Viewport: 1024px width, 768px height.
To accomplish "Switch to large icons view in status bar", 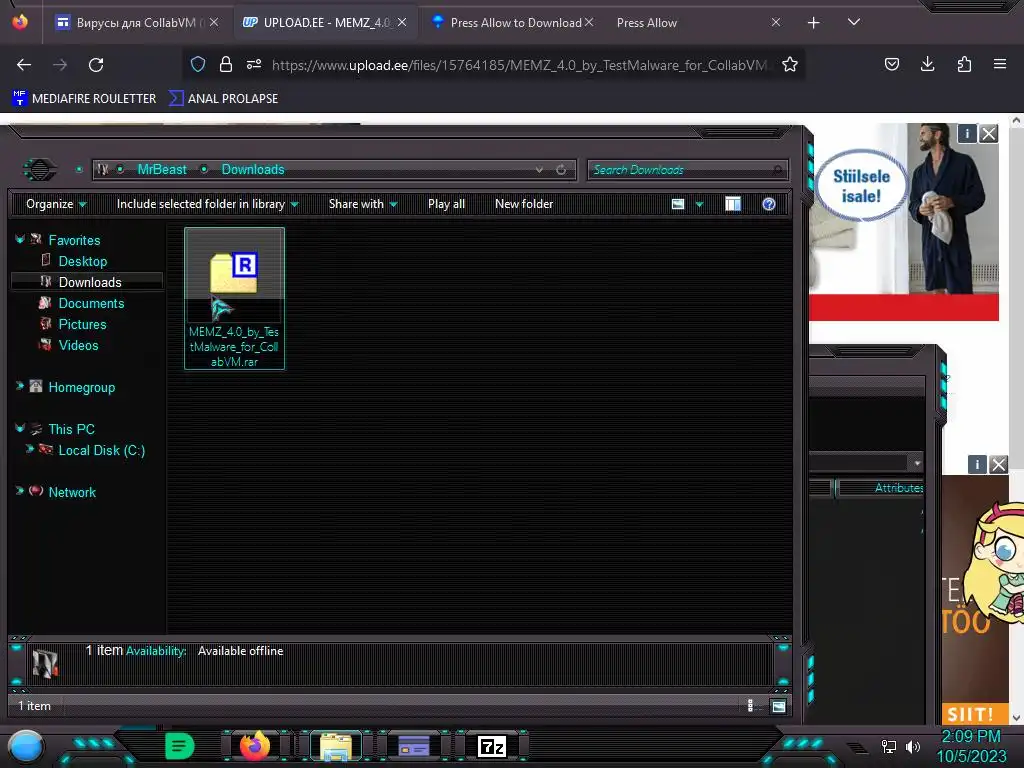I will pos(778,706).
